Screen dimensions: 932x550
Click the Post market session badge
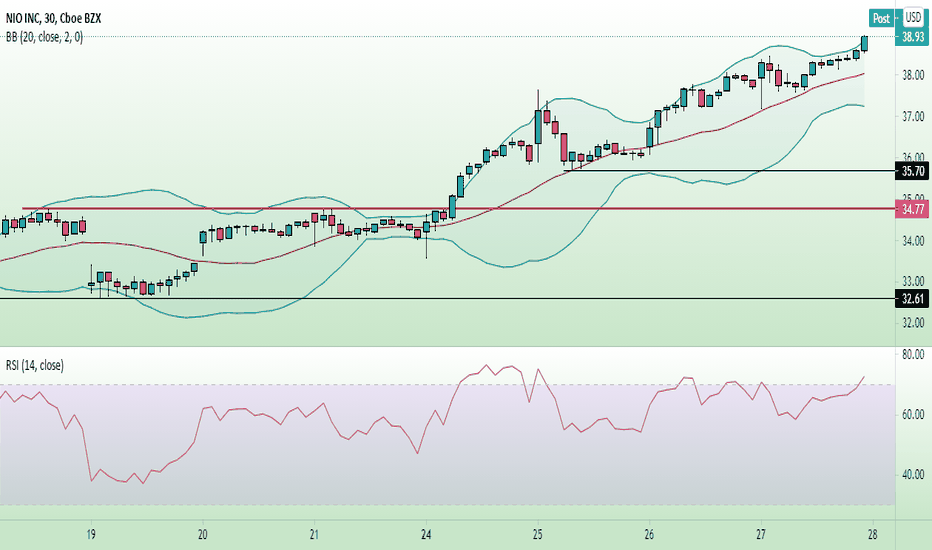click(x=881, y=18)
